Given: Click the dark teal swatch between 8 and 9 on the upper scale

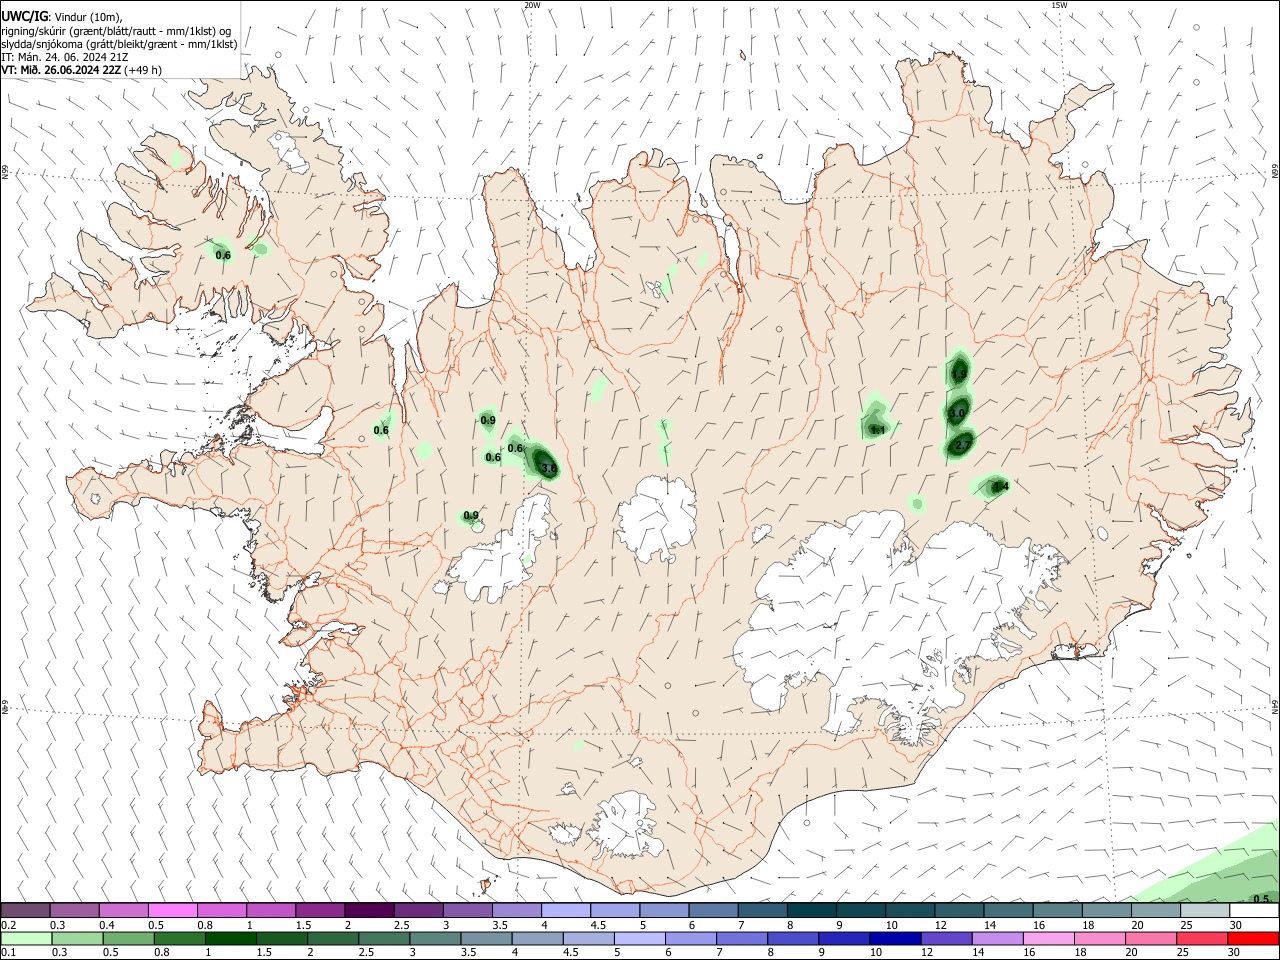Looking at the screenshot, I should [812, 910].
